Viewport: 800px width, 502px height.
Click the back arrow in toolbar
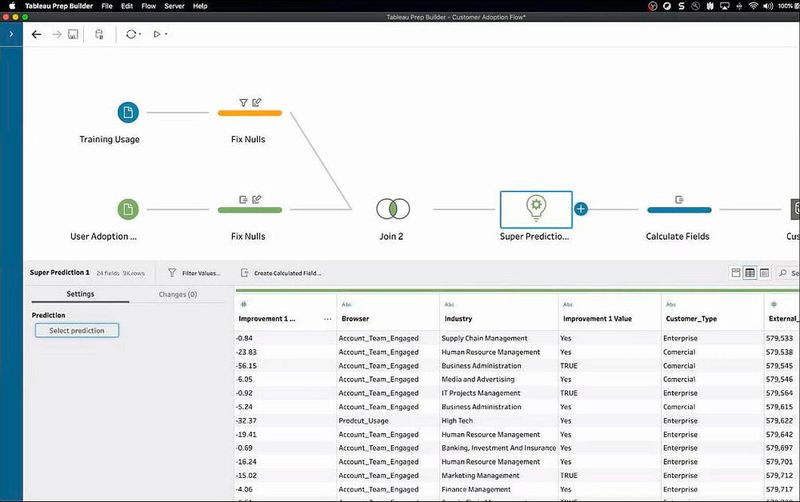click(36, 34)
